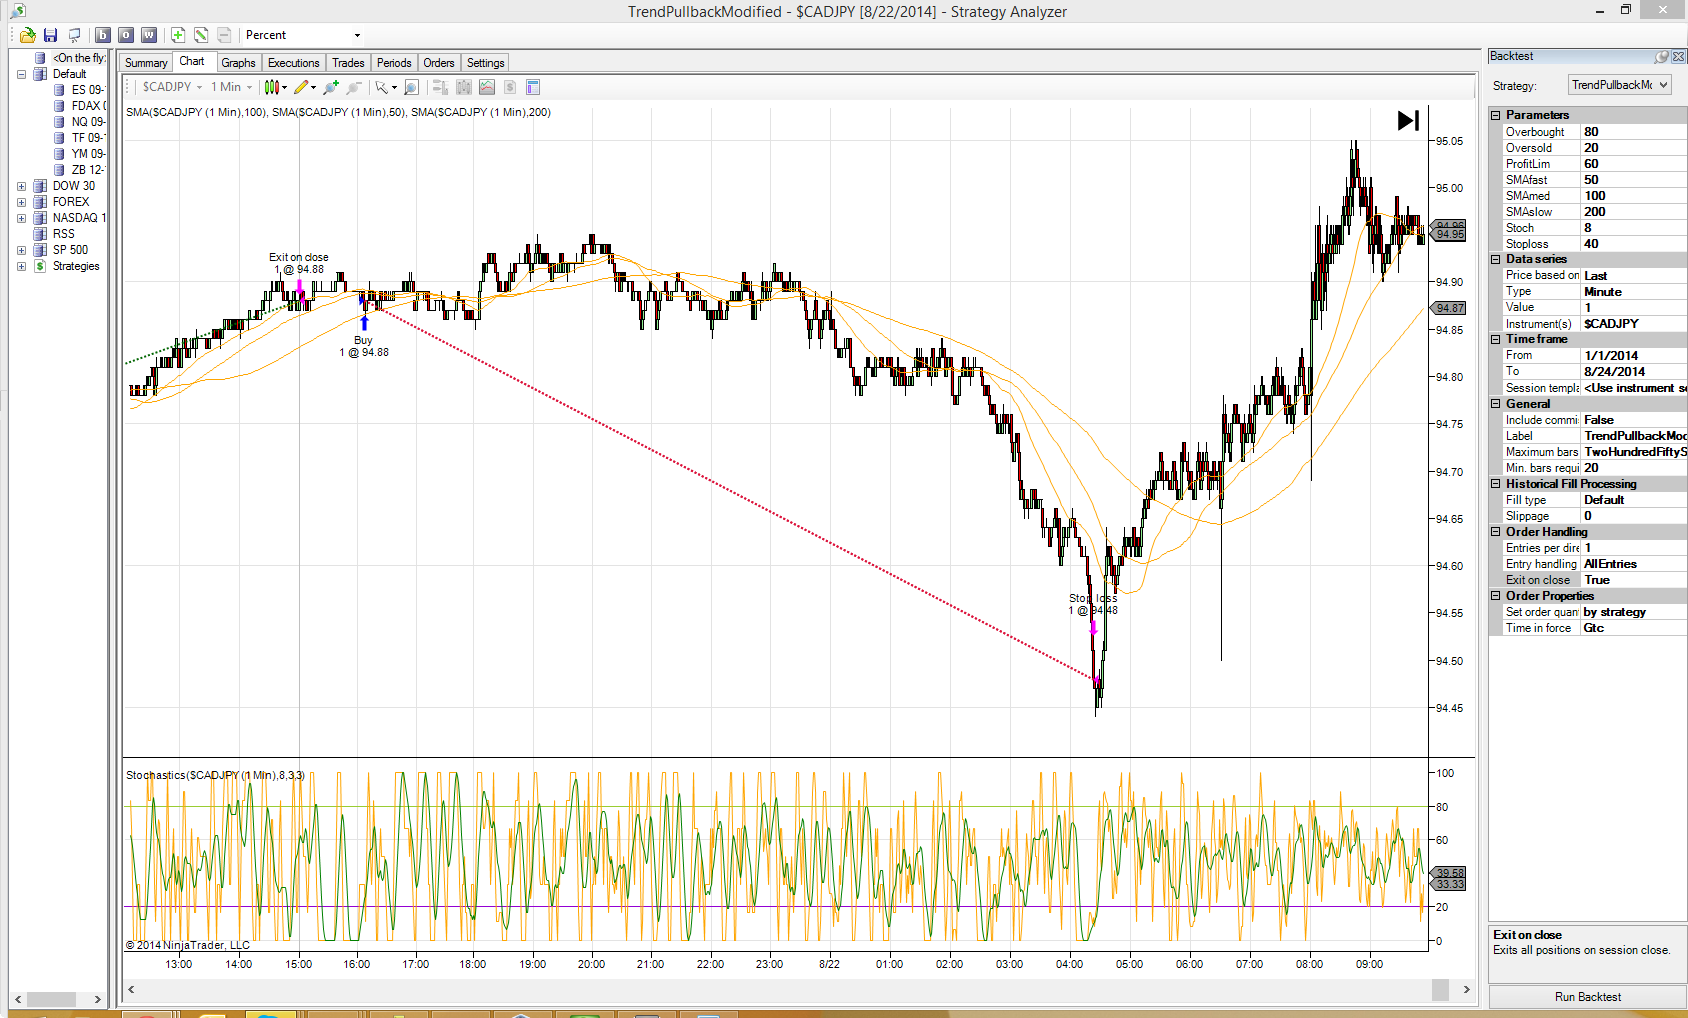Expand the Strategies tree node
This screenshot has height=1018, width=1688.
pos(21,266)
